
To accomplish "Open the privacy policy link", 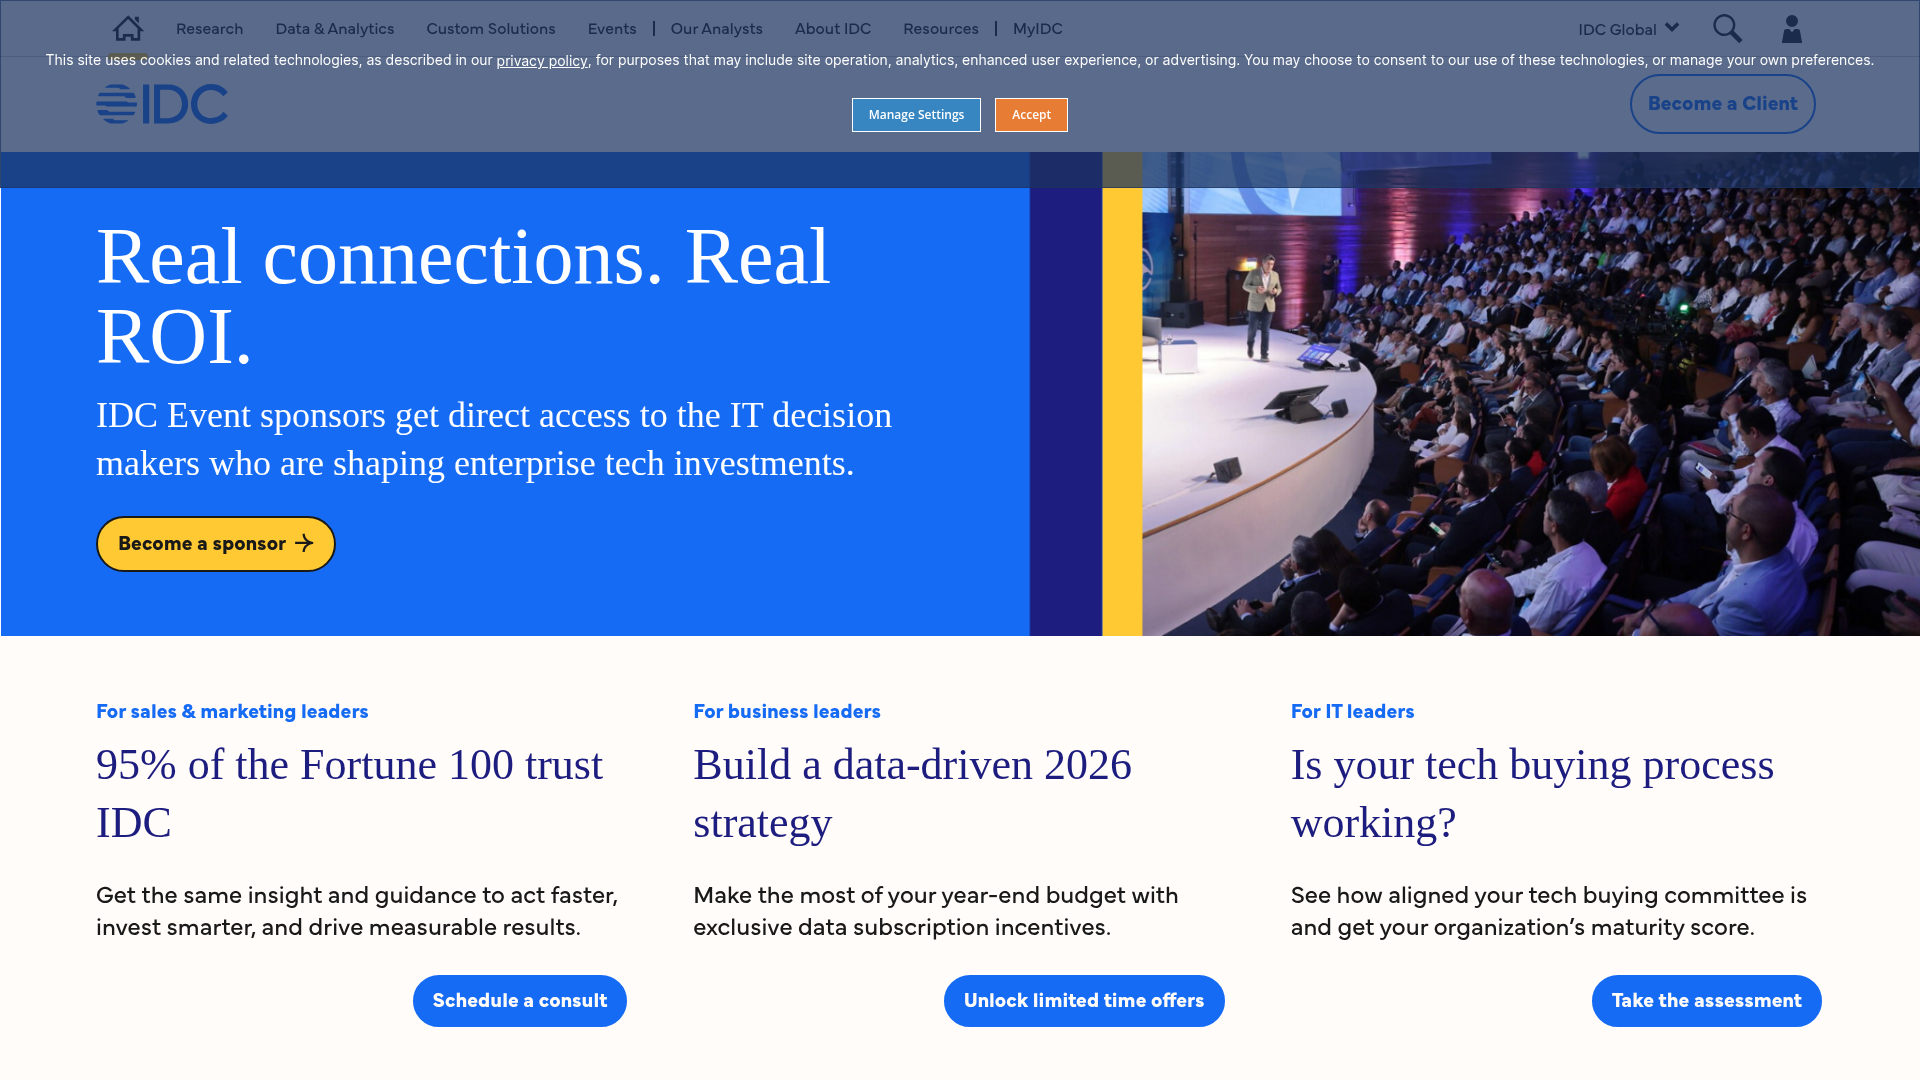I will pos(541,60).
